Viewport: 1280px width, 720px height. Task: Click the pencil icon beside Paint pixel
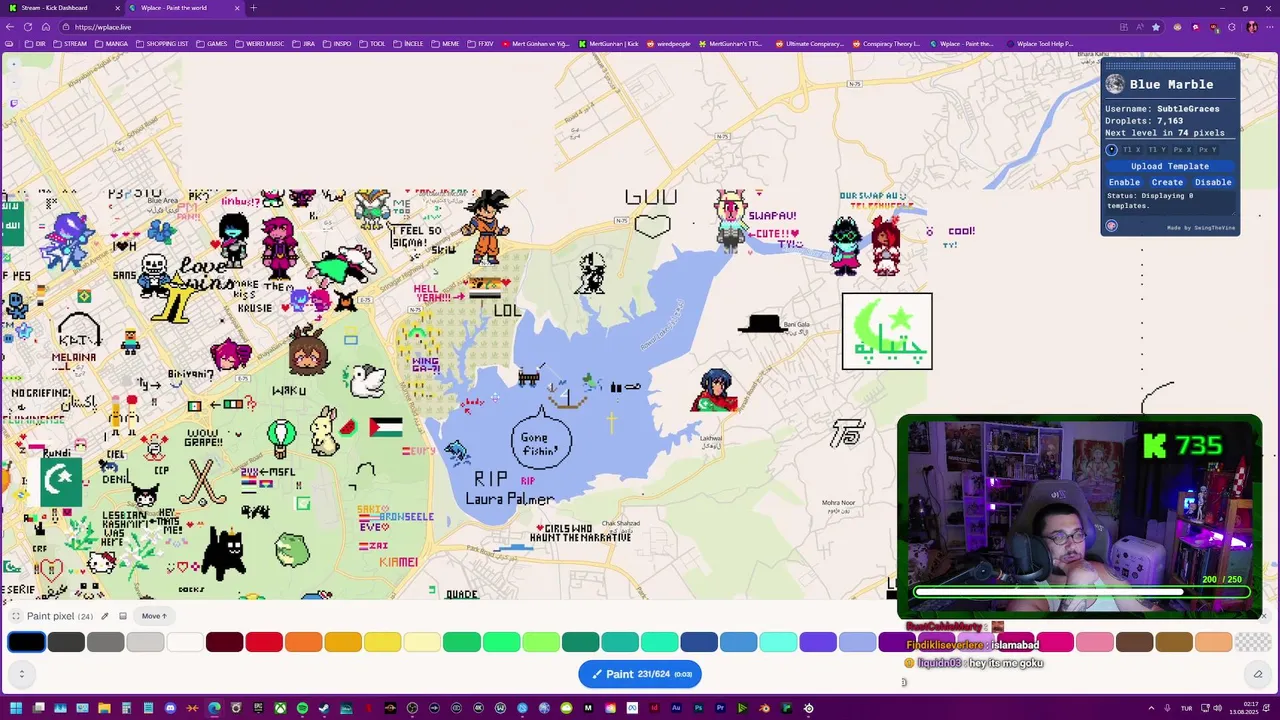coord(104,616)
